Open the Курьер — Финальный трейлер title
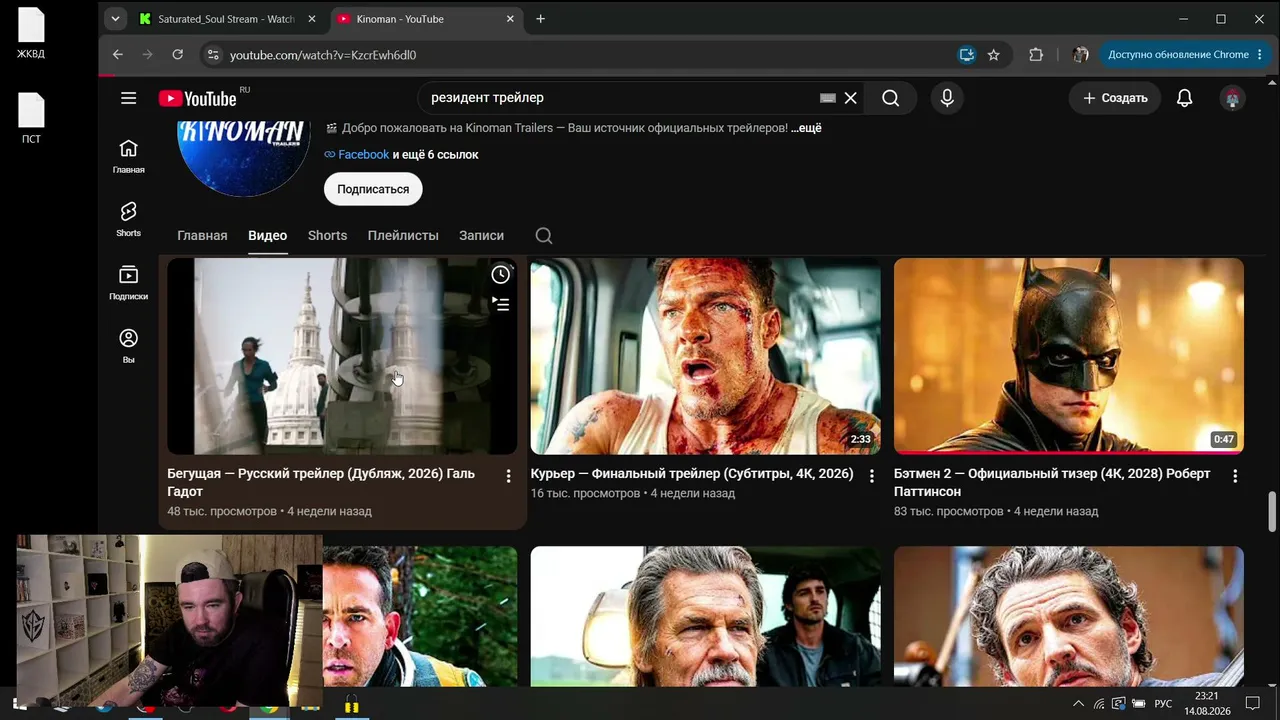1280x720 pixels. click(692, 474)
